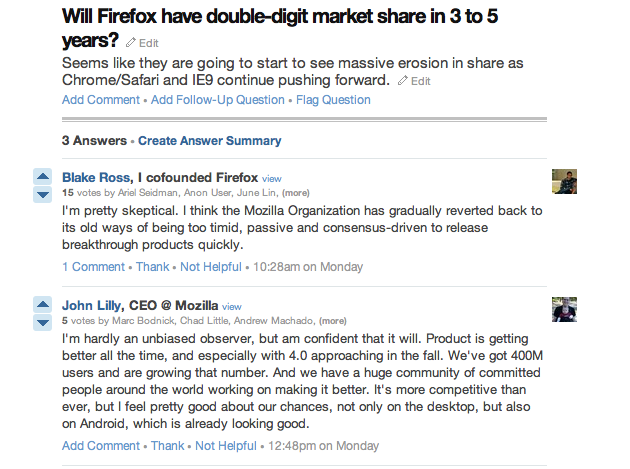Upvote Blake Ross's answer
The image size is (630, 469).
pos(43,177)
